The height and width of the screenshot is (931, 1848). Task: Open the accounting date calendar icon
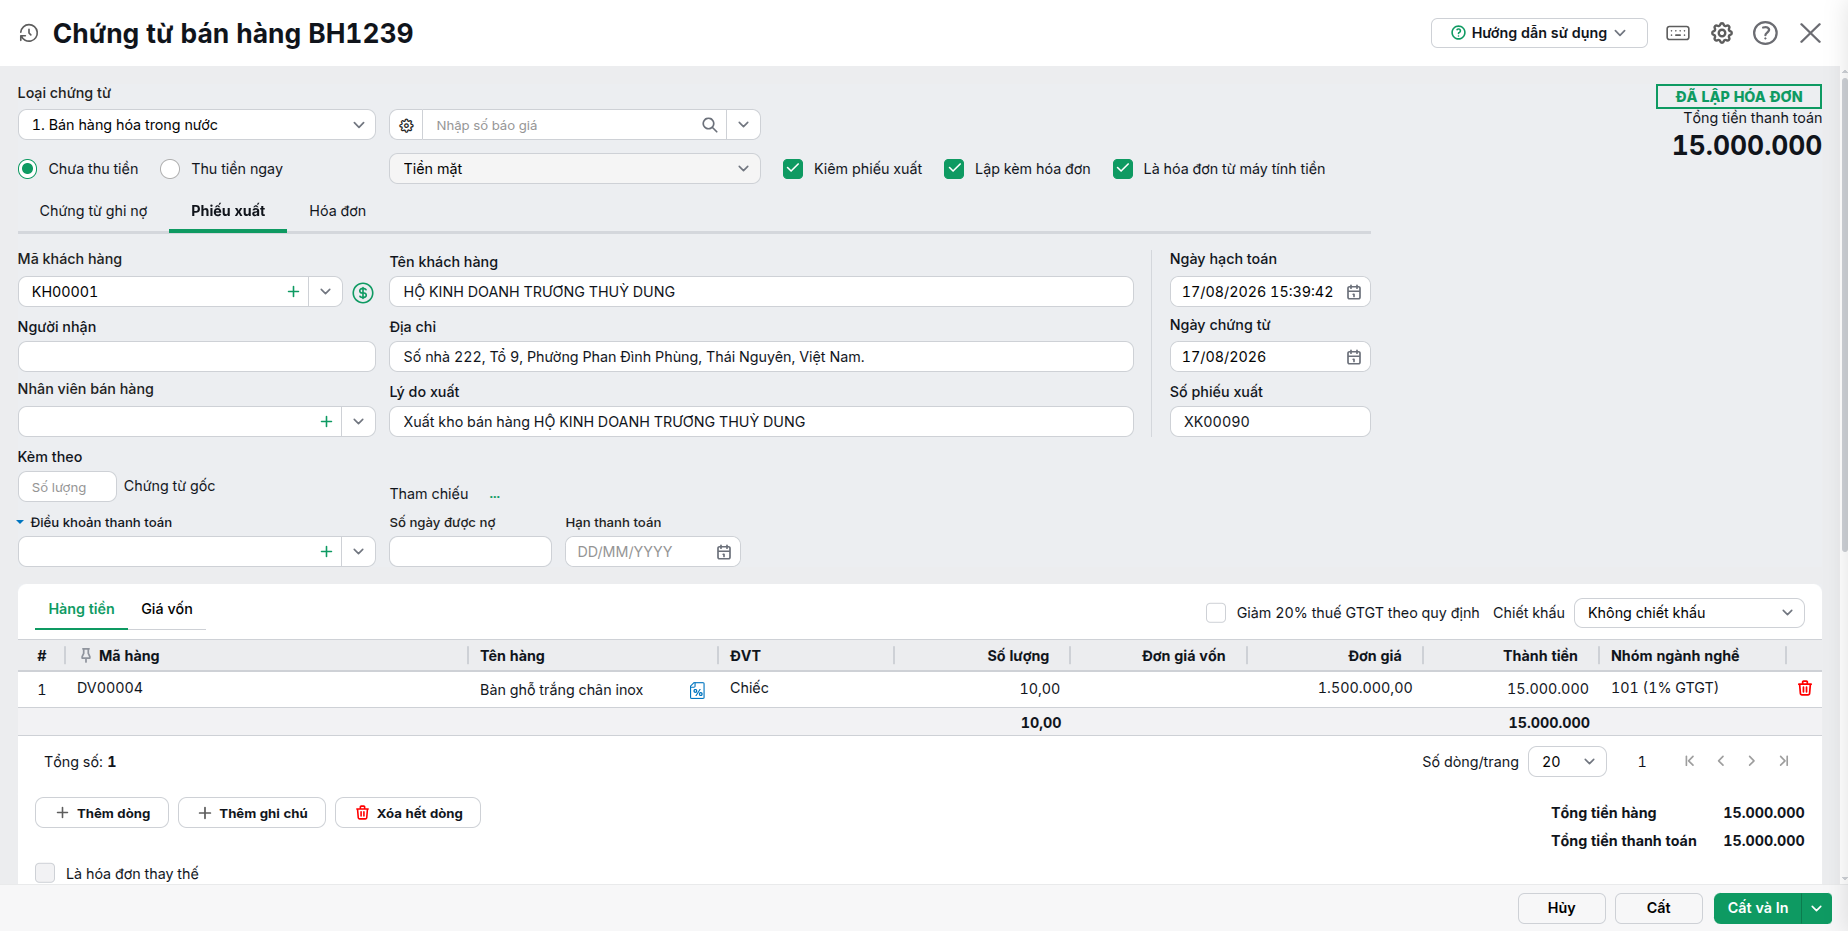pyautogui.click(x=1354, y=292)
